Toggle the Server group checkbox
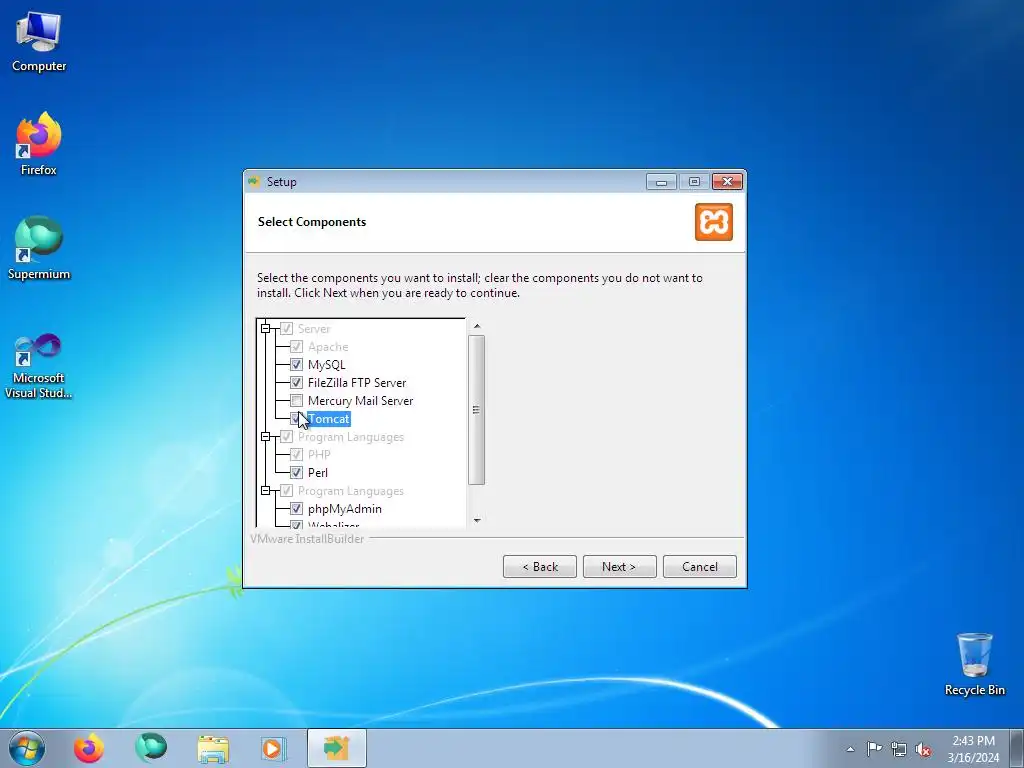1024x768 pixels. click(286, 328)
